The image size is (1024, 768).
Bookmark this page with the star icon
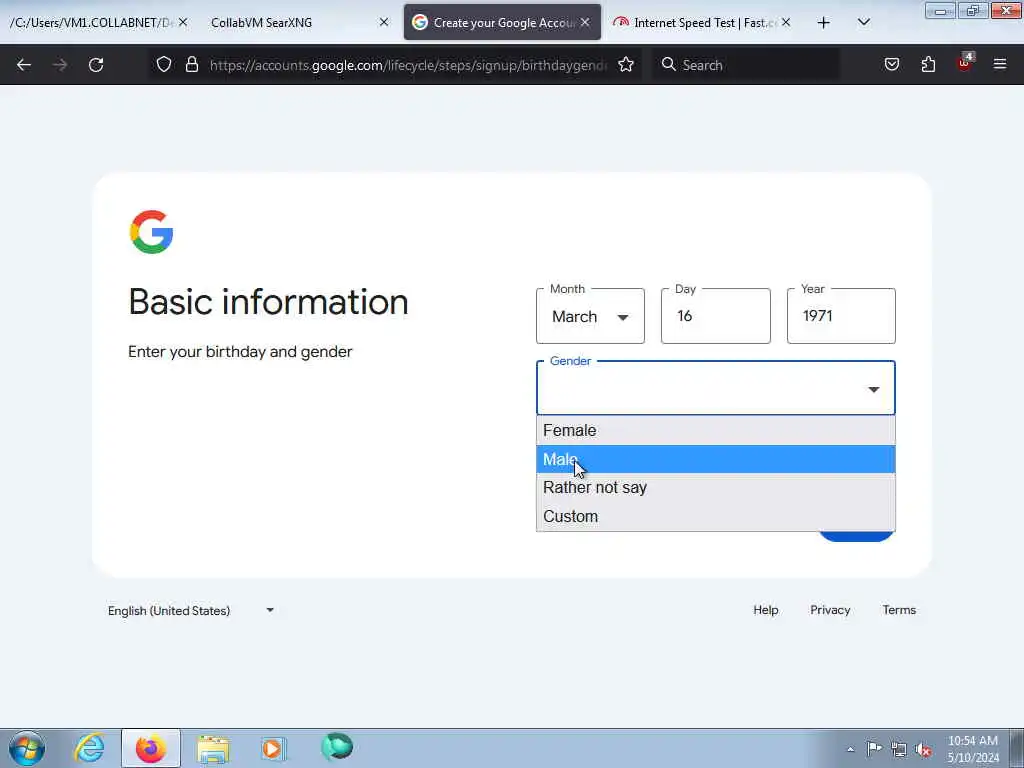pos(626,64)
